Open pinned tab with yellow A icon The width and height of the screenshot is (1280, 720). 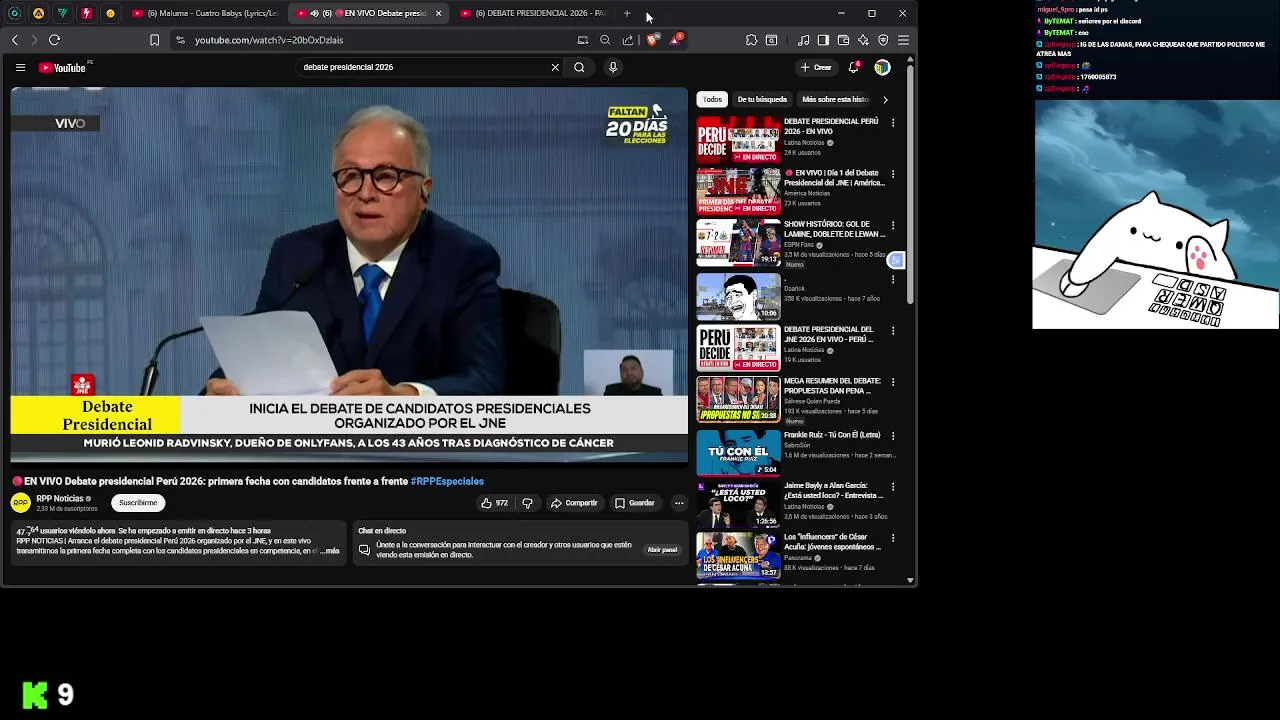(38, 13)
